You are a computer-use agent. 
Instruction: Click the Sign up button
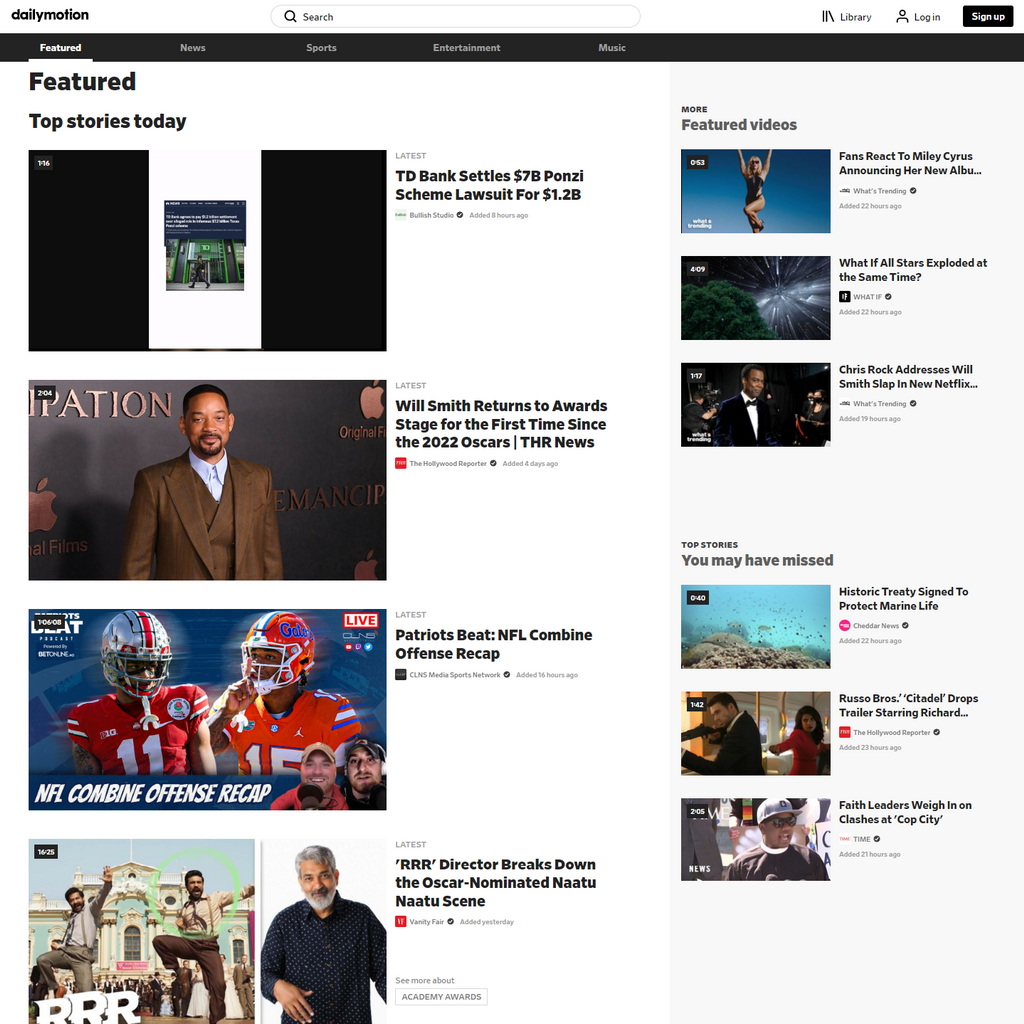tap(987, 16)
